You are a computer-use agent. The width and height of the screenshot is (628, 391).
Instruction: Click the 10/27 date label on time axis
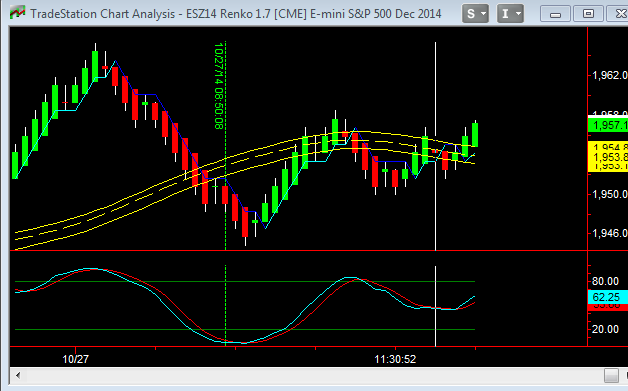coord(75,359)
